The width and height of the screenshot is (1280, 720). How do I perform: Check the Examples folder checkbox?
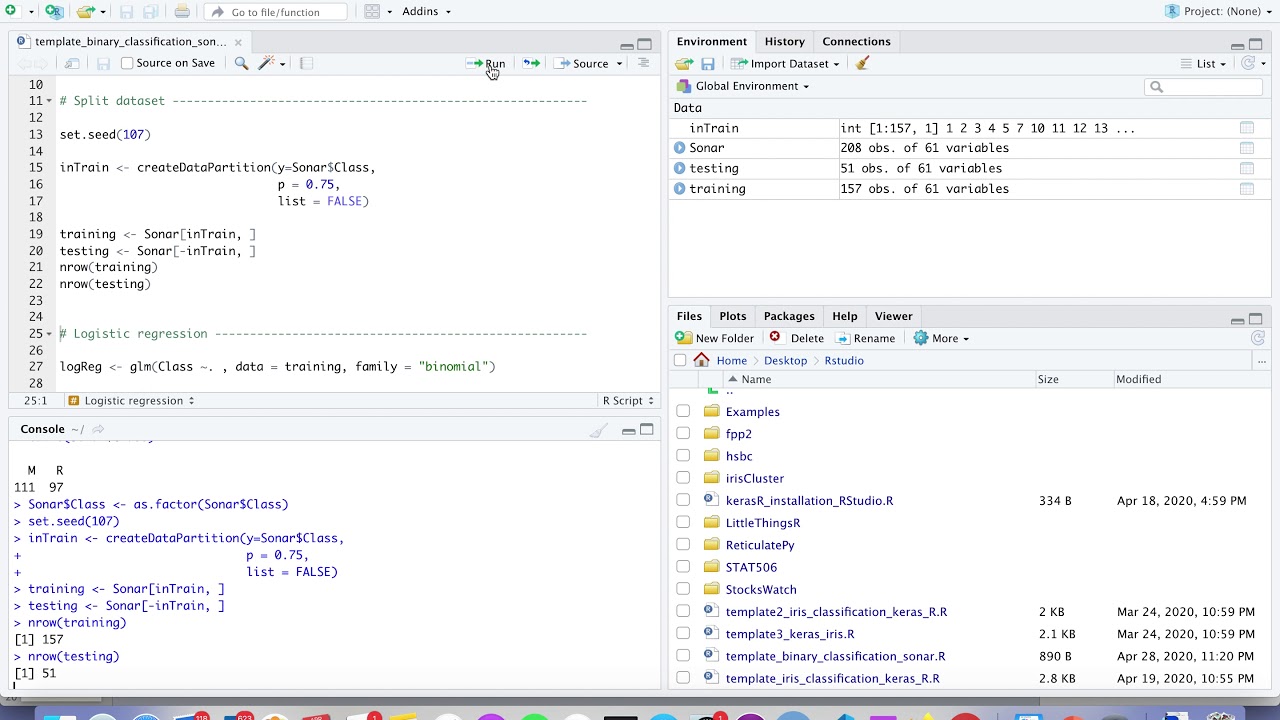683,411
